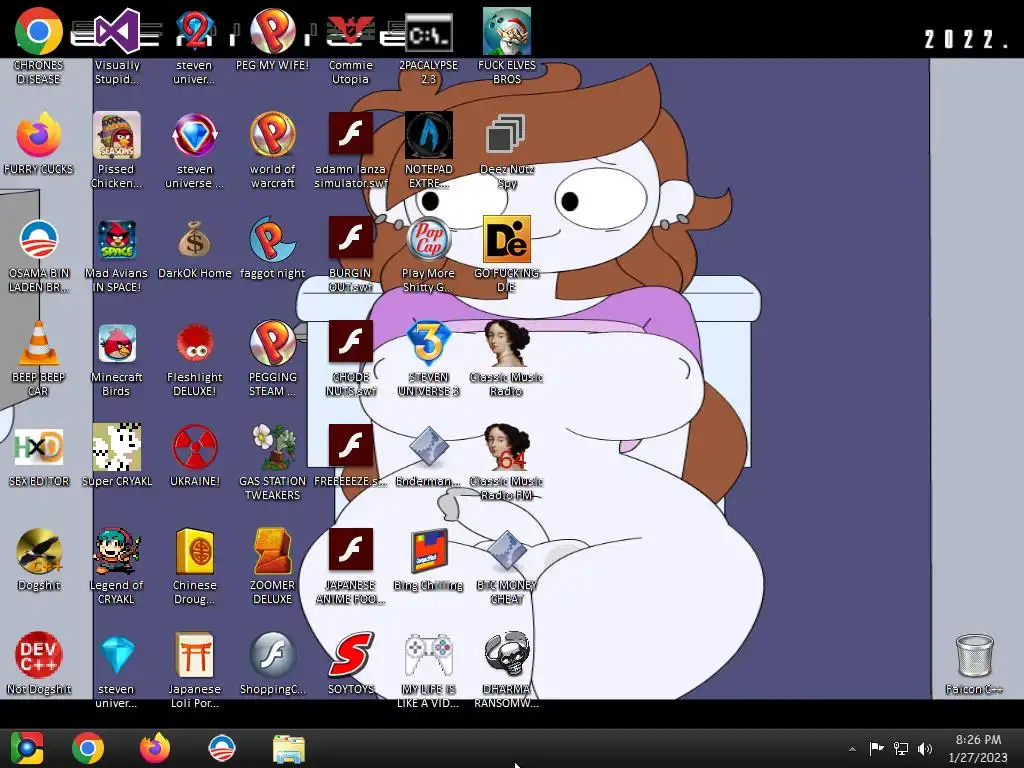
Task: Launch the BEEP BEEP CAR VLC cone icon
Action: click(x=39, y=344)
